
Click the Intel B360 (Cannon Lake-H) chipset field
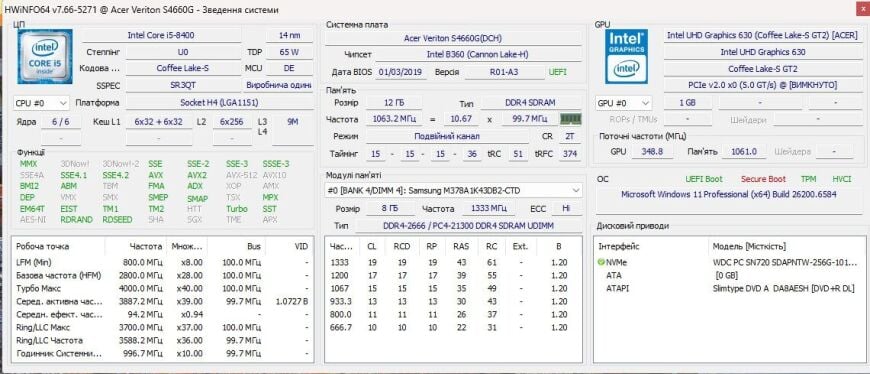(478, 55)
